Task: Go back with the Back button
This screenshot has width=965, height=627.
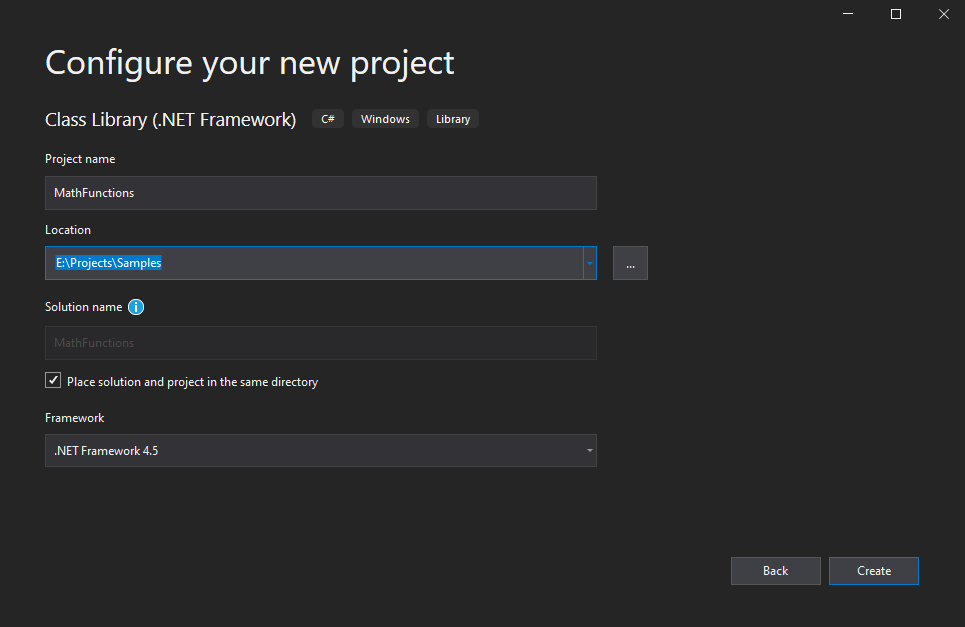Action: [775, 570]
